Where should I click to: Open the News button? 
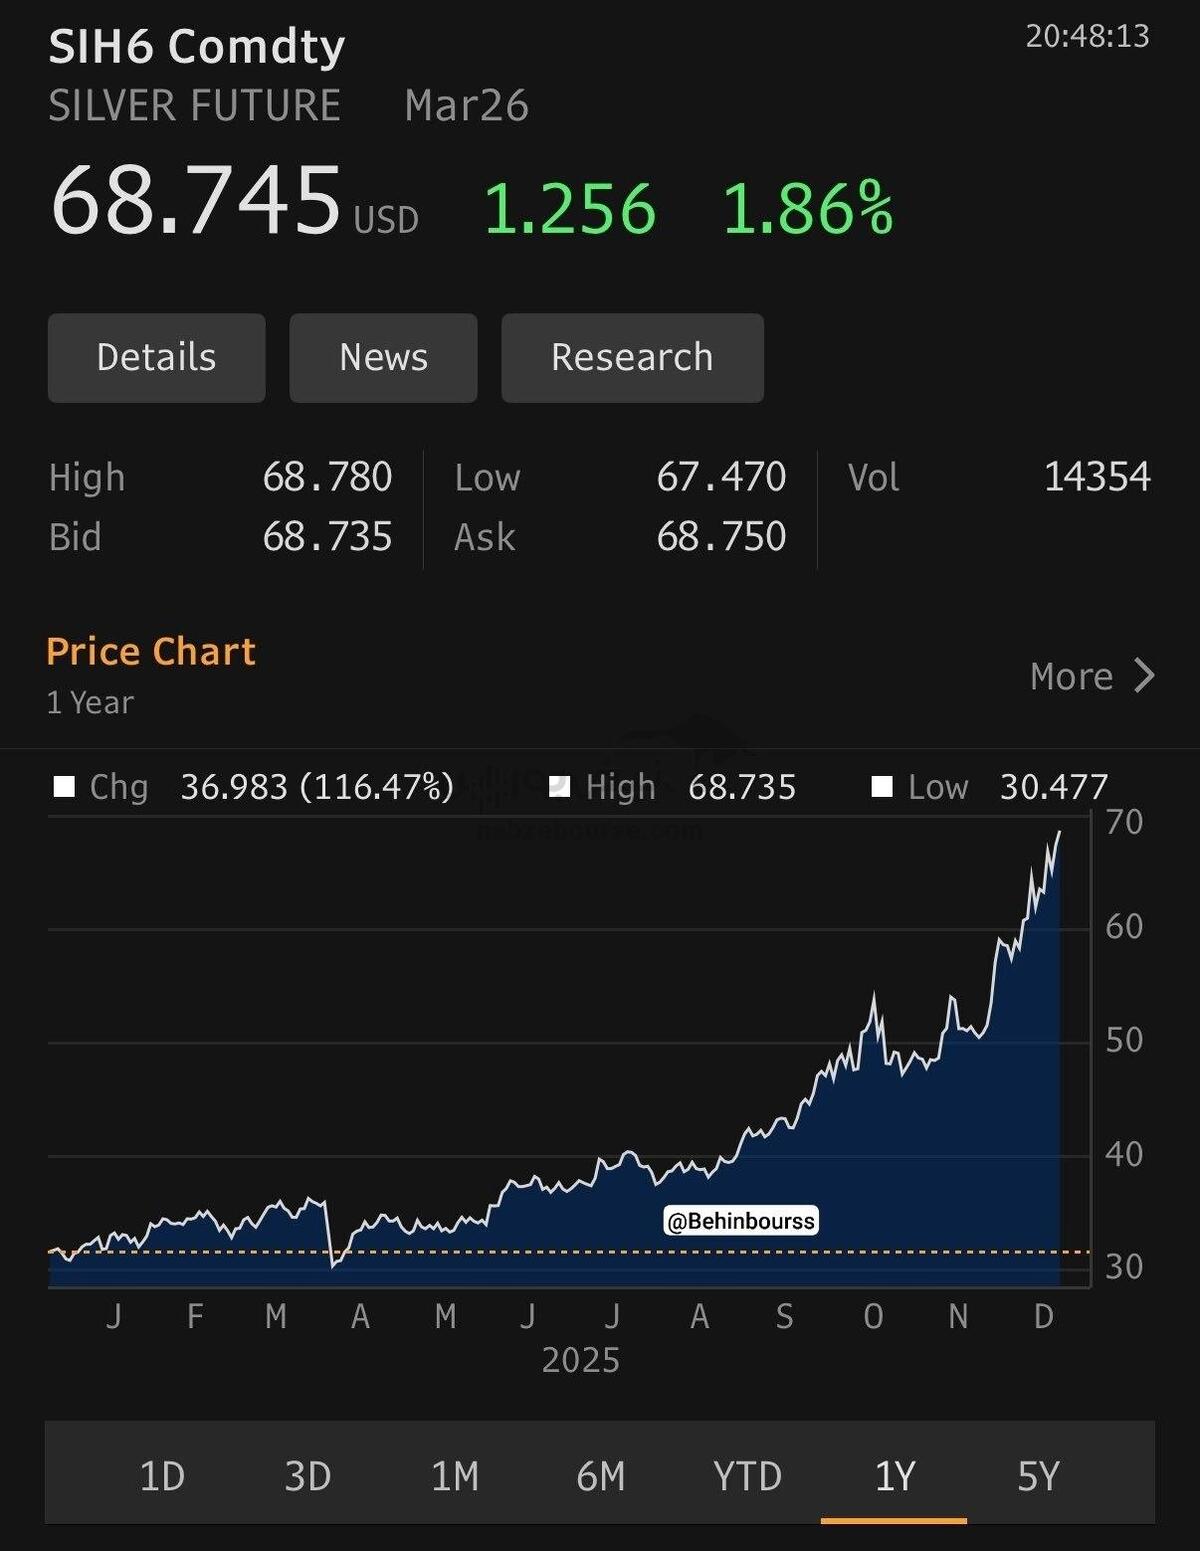(x=383, y=358)
